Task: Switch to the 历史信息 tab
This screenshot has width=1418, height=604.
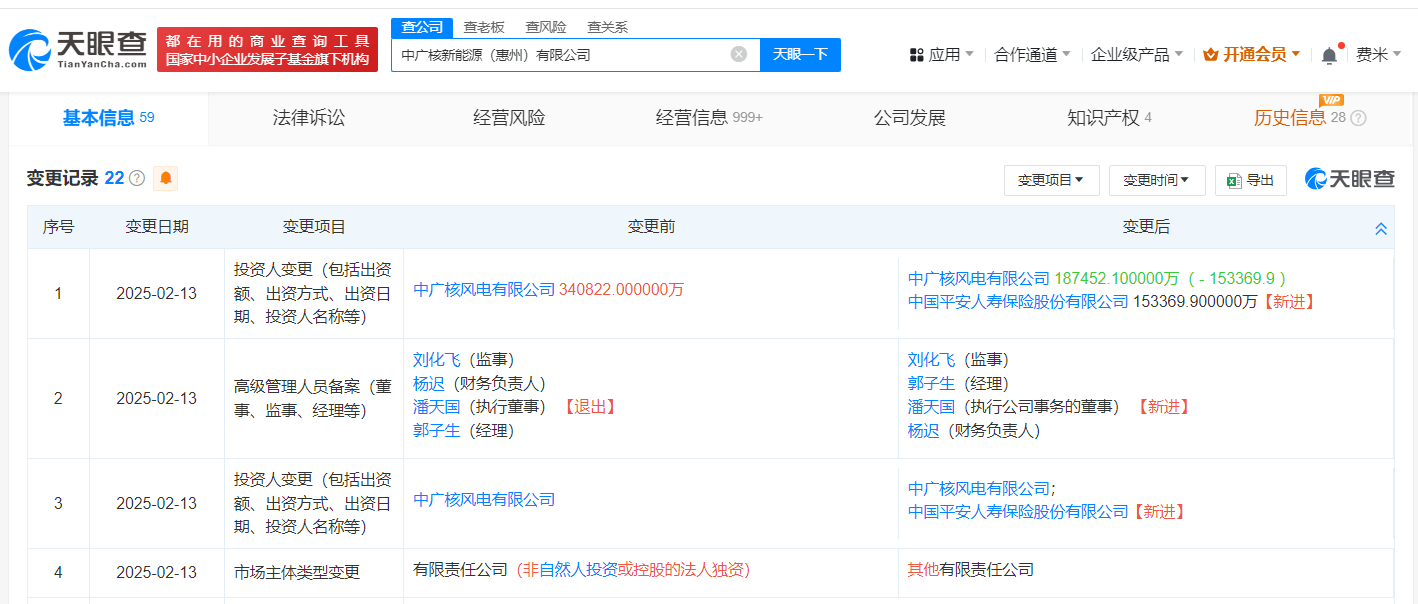Action: pyautogui.click(x=1309, y=118)
